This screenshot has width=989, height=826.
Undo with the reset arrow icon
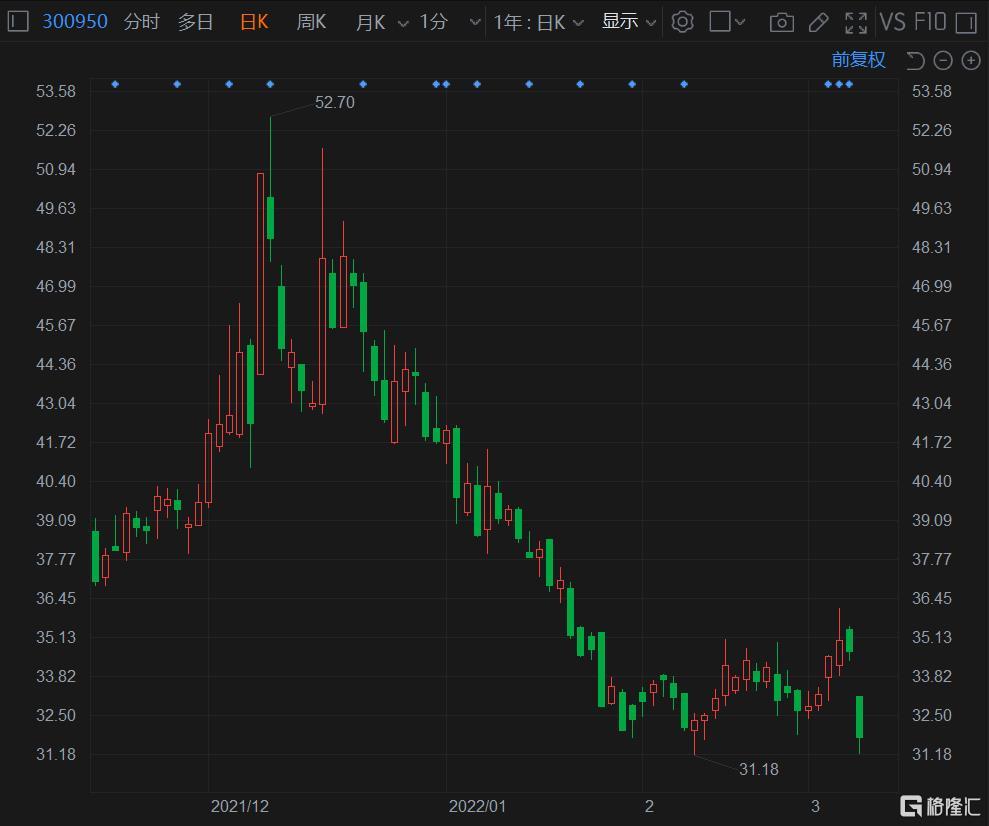(x=915, y=61)
